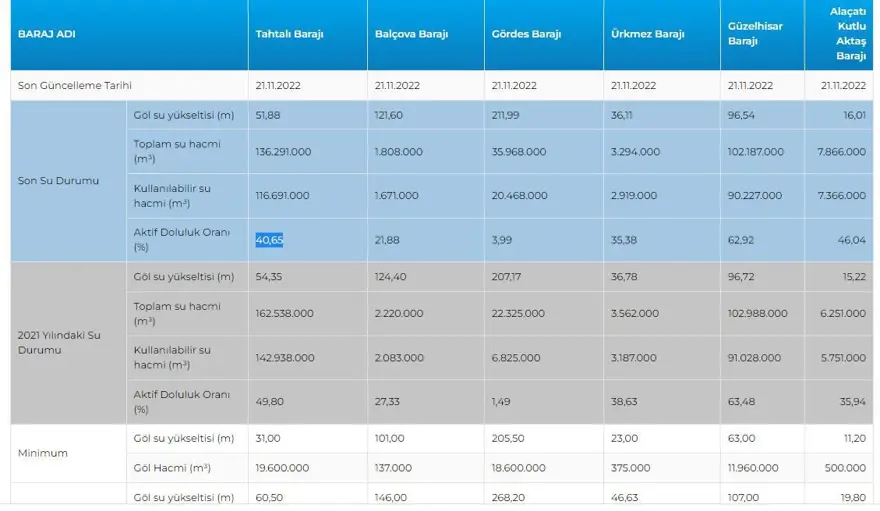This screenshot has height=511, width=880.
Task: Select the 136.291.000 total volume cell
Action: [x=284, y=152]
